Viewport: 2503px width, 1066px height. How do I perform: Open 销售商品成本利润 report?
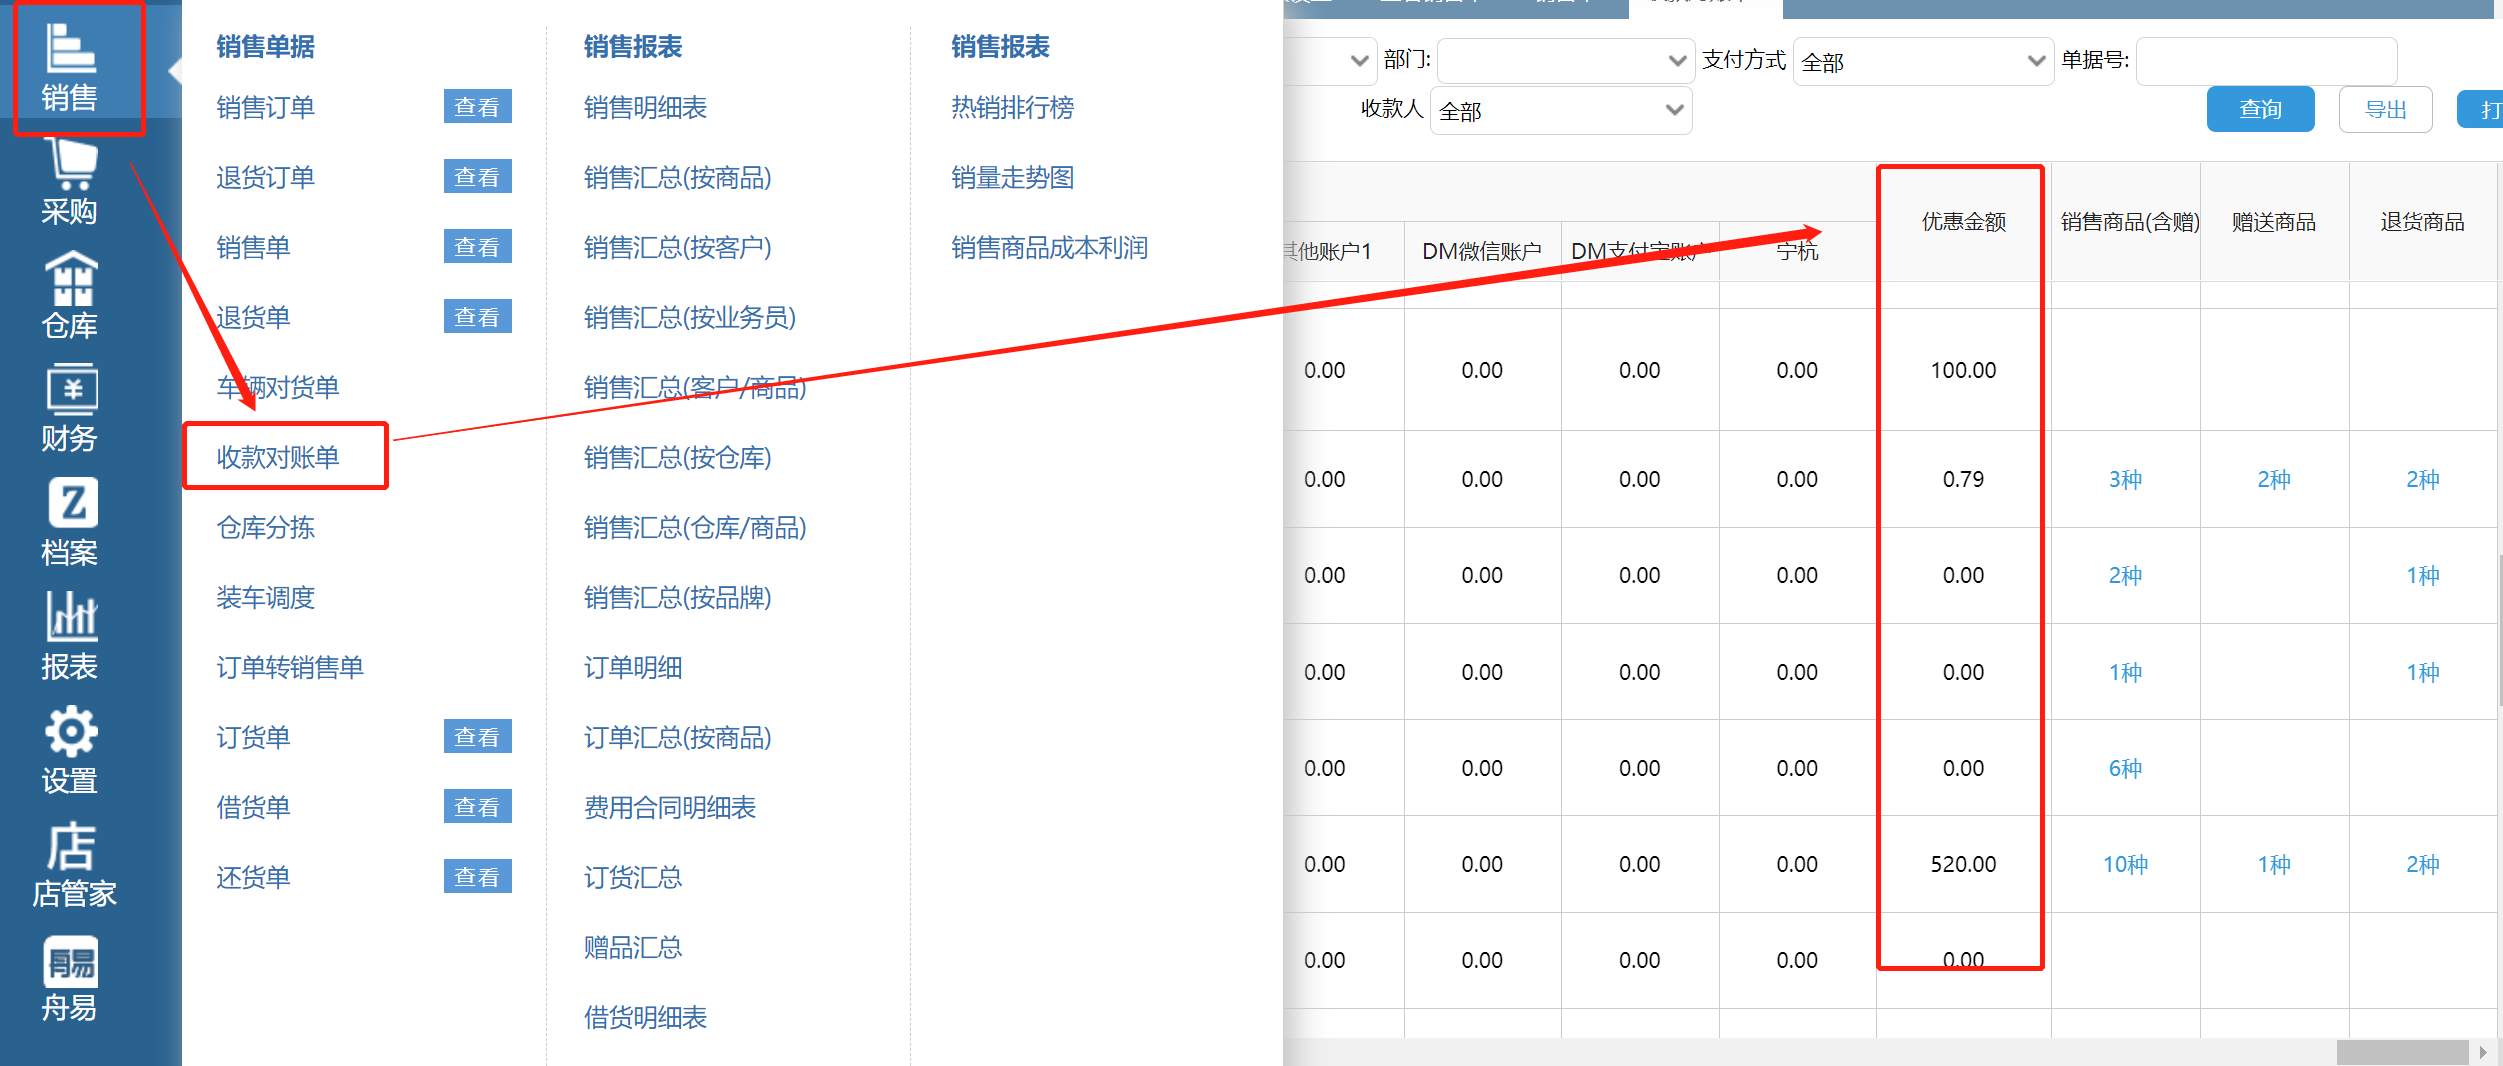(x=1050, y=247)
